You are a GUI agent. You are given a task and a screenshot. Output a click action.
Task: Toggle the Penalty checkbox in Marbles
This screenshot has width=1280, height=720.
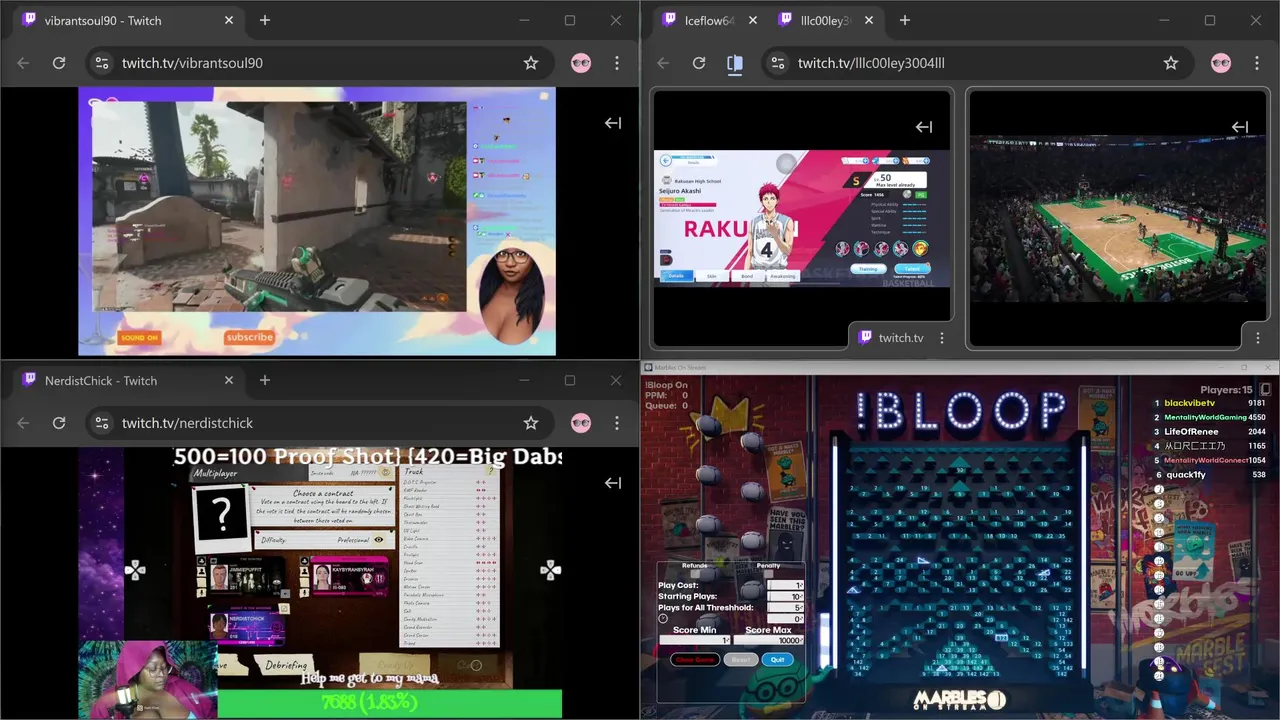click(x=768, y=573)
